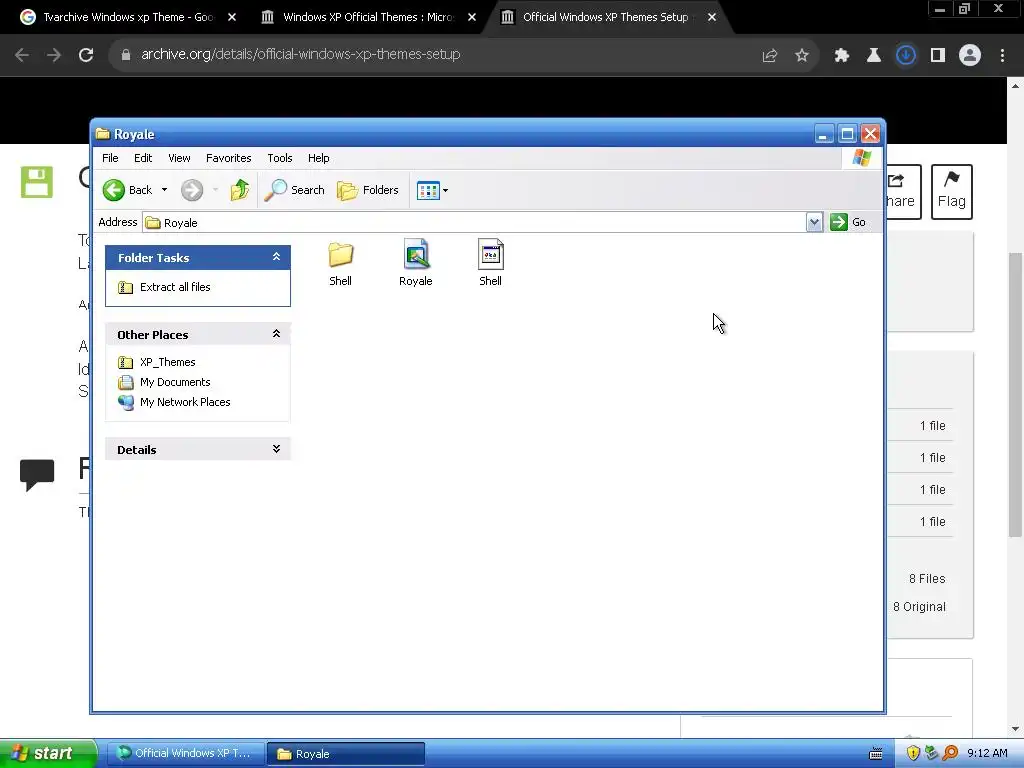
Task: Toggle the Folders pane button
Action: pos(368,190)
